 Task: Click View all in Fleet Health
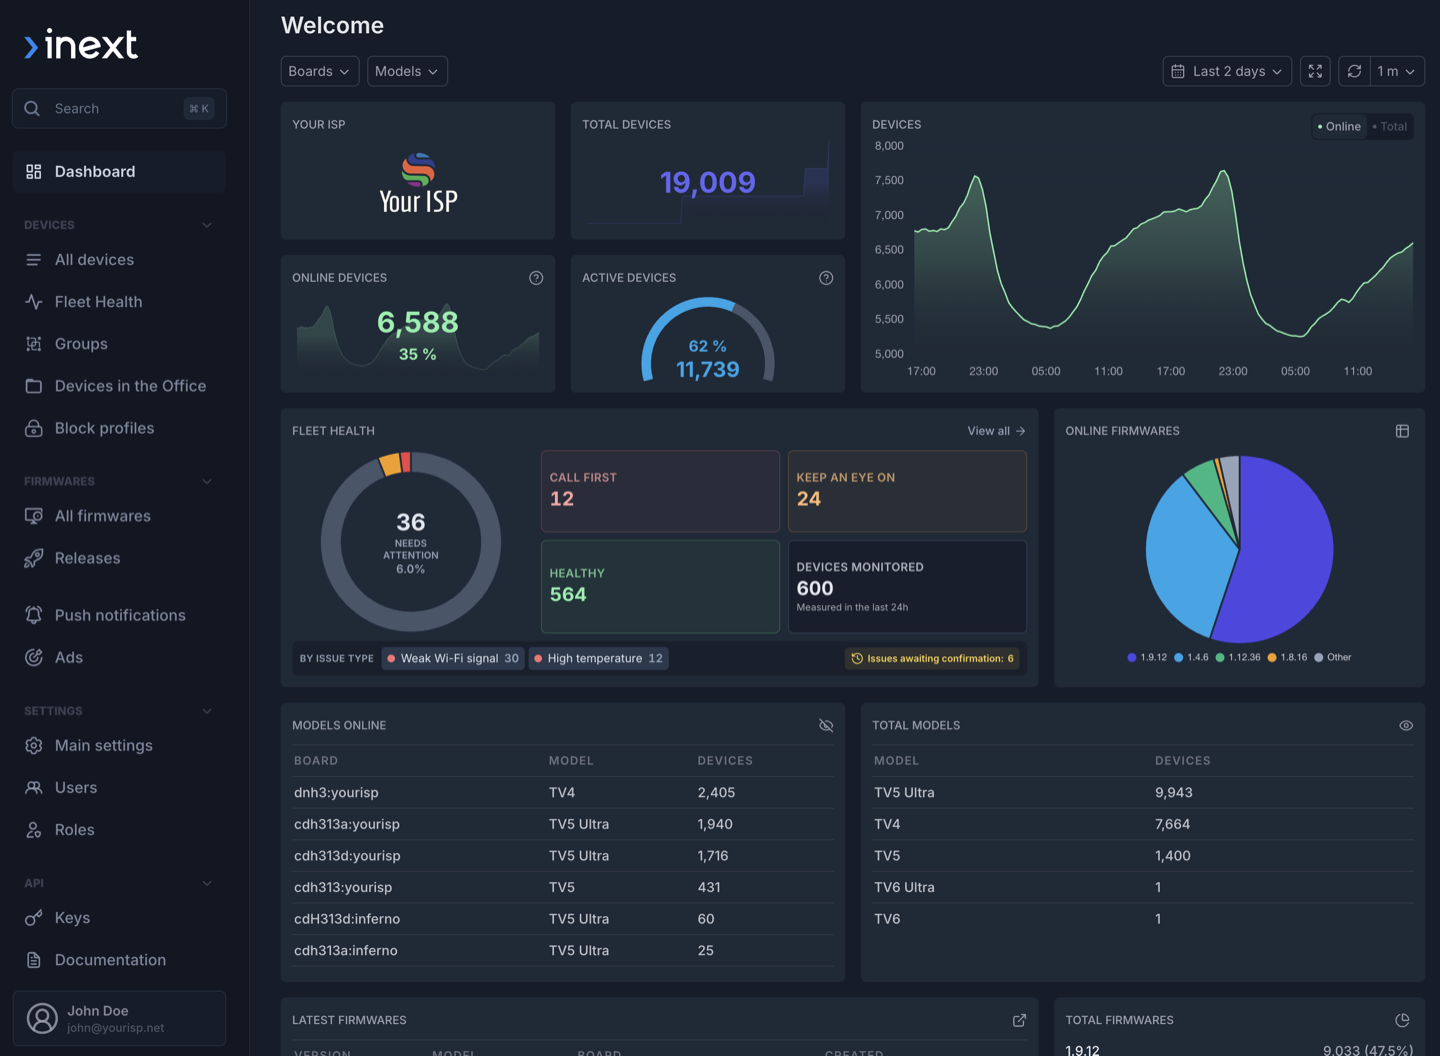996,431
